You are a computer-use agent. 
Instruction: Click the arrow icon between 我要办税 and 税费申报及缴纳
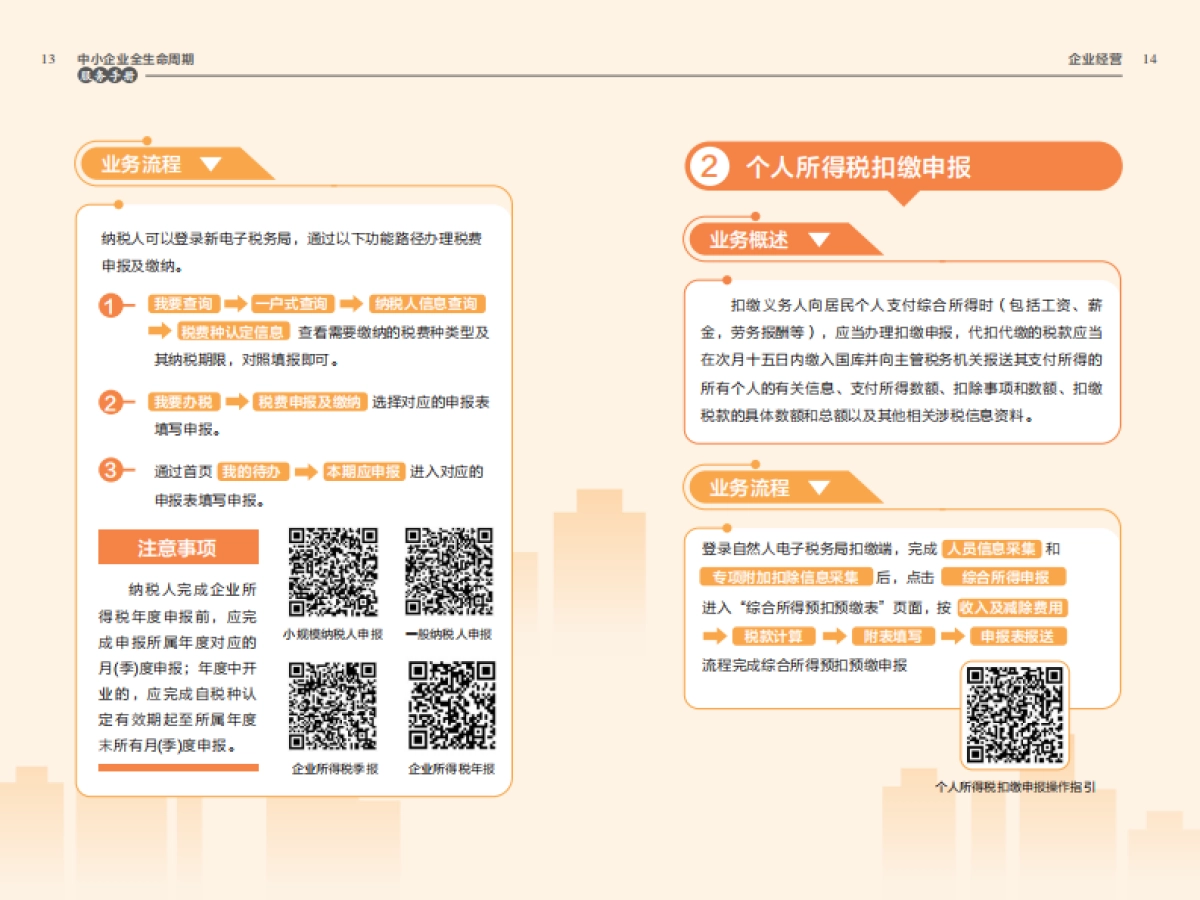236,402
